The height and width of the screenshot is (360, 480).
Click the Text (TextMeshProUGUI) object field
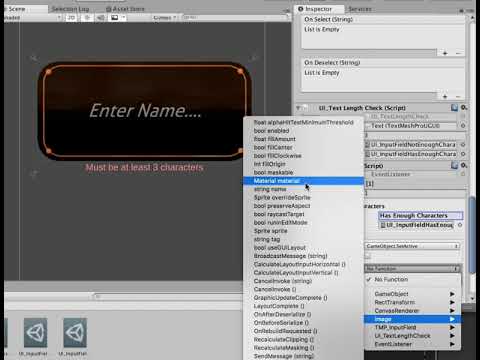411,126
